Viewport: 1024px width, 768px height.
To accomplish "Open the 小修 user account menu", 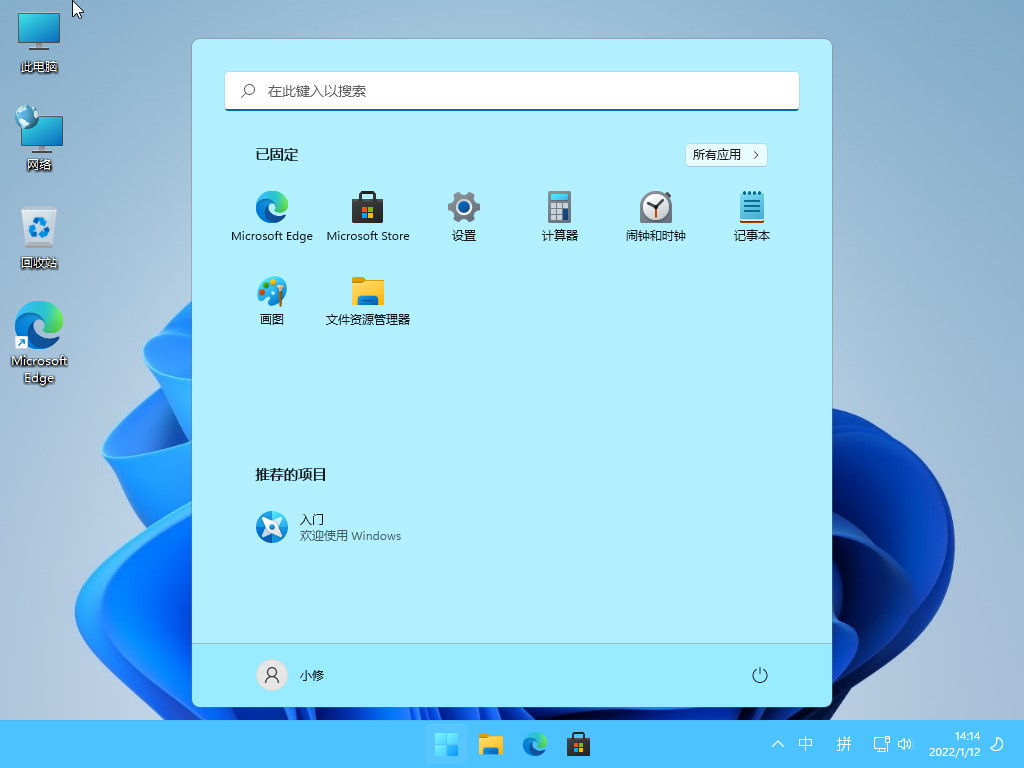I will (x=291, y=675).
